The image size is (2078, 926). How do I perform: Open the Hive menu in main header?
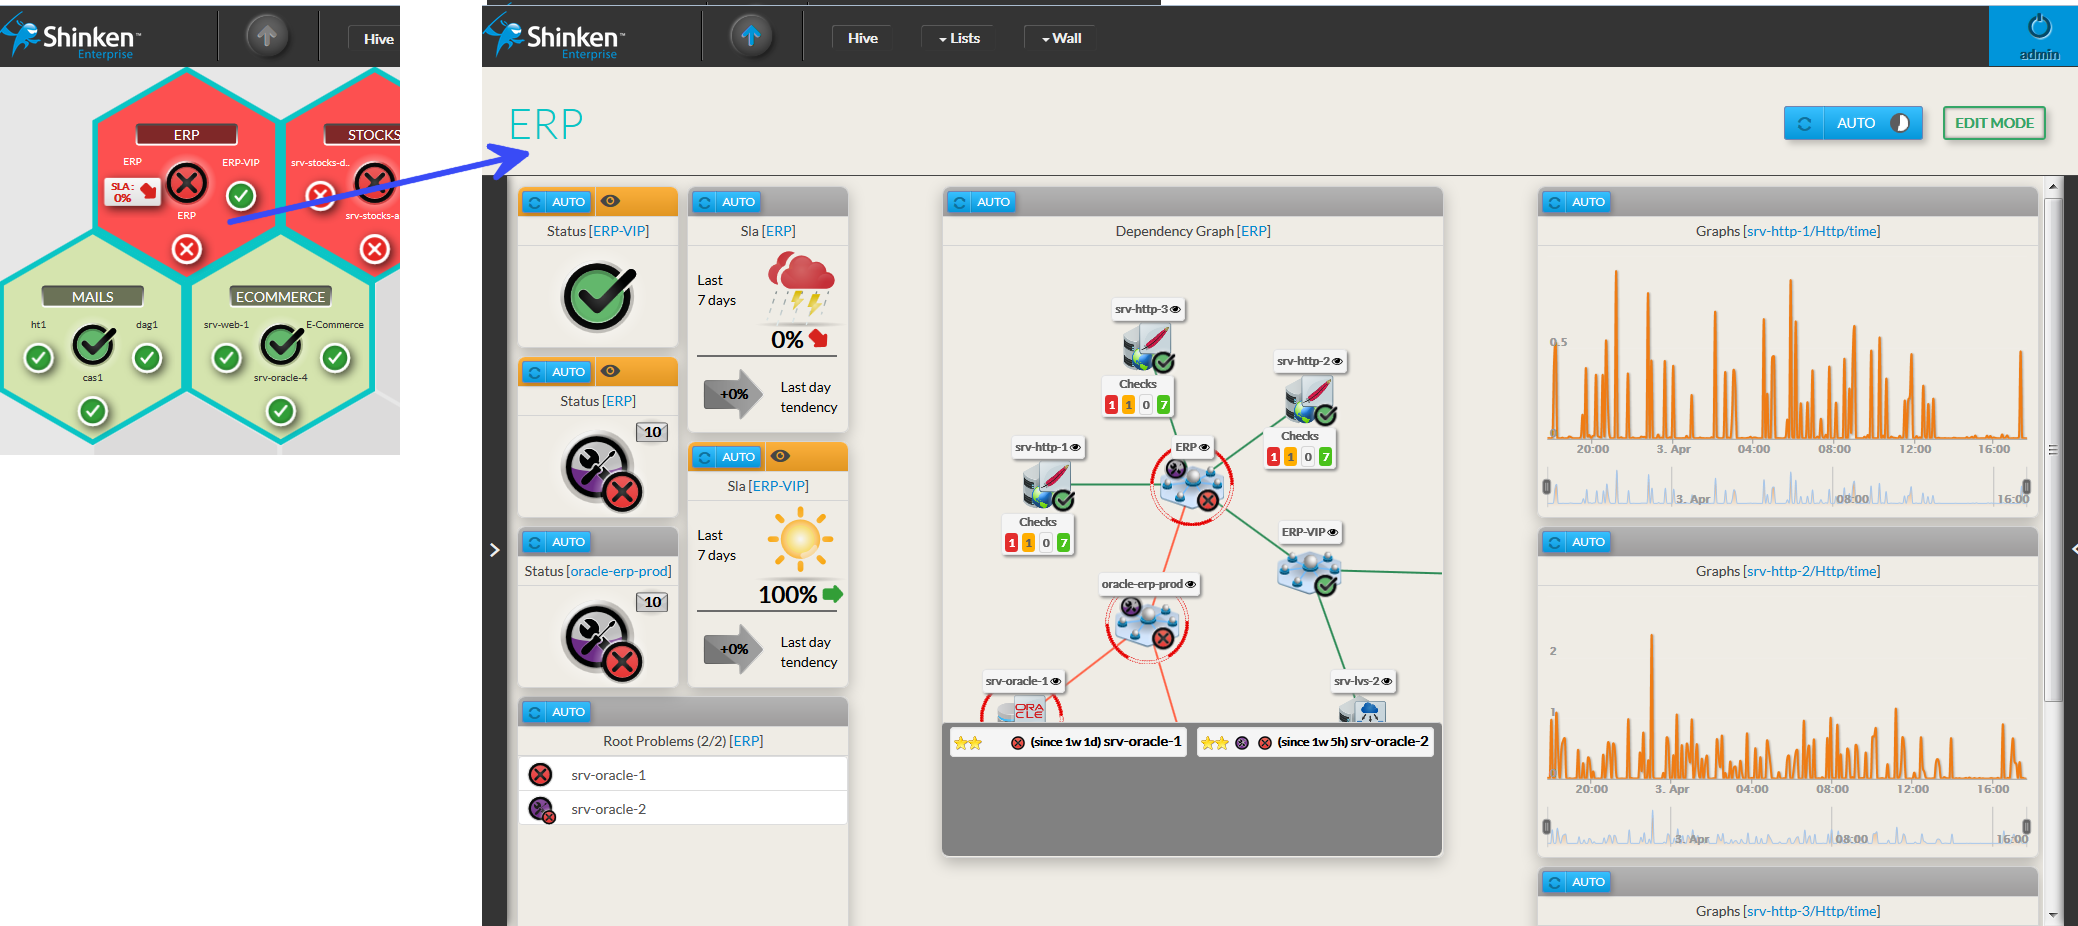(x=862, y=38)
